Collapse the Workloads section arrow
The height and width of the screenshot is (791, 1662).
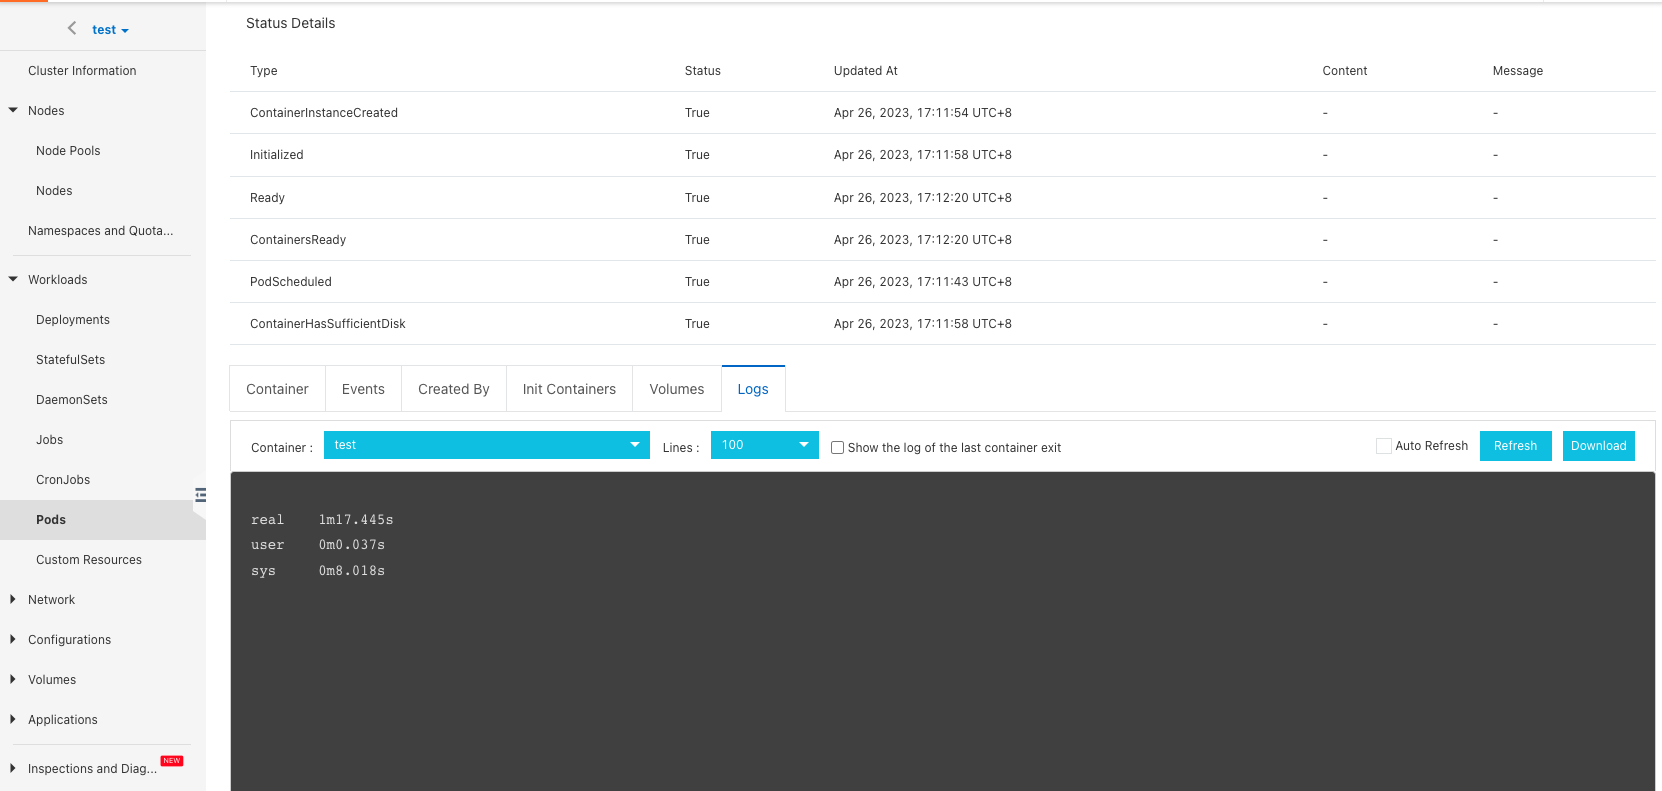(x=13, y=280)
